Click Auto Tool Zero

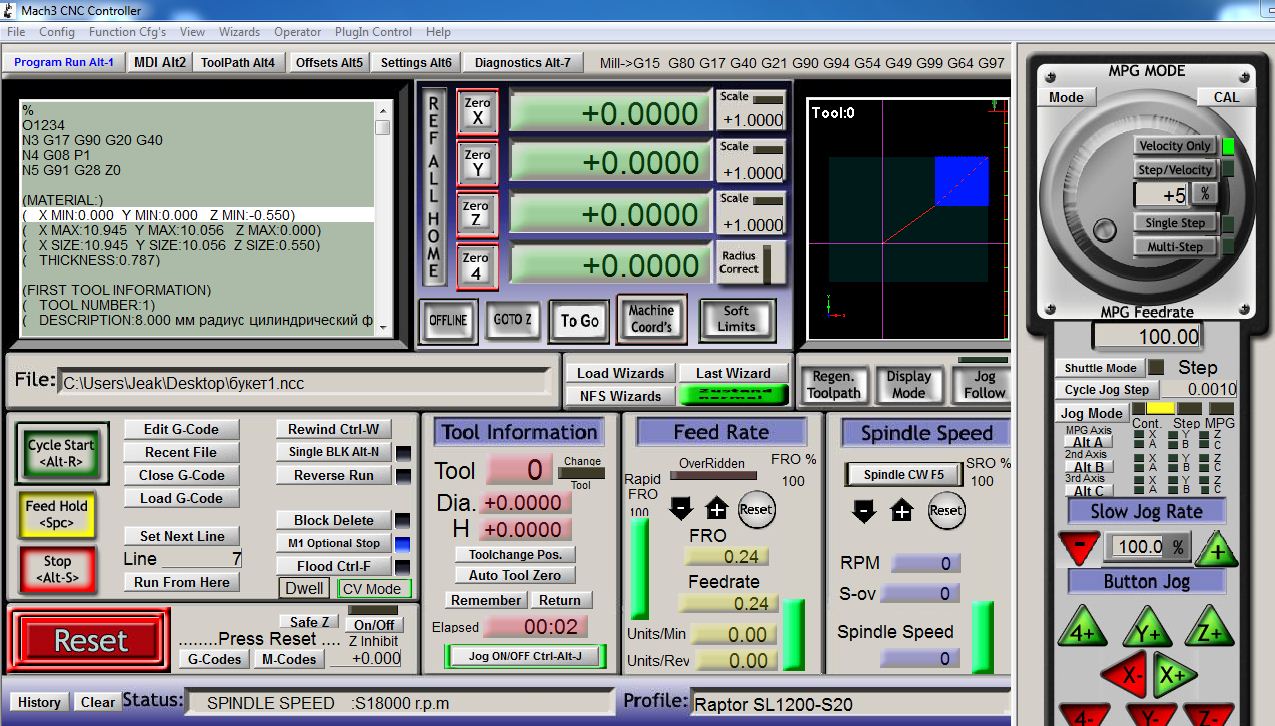pos(515,575)
